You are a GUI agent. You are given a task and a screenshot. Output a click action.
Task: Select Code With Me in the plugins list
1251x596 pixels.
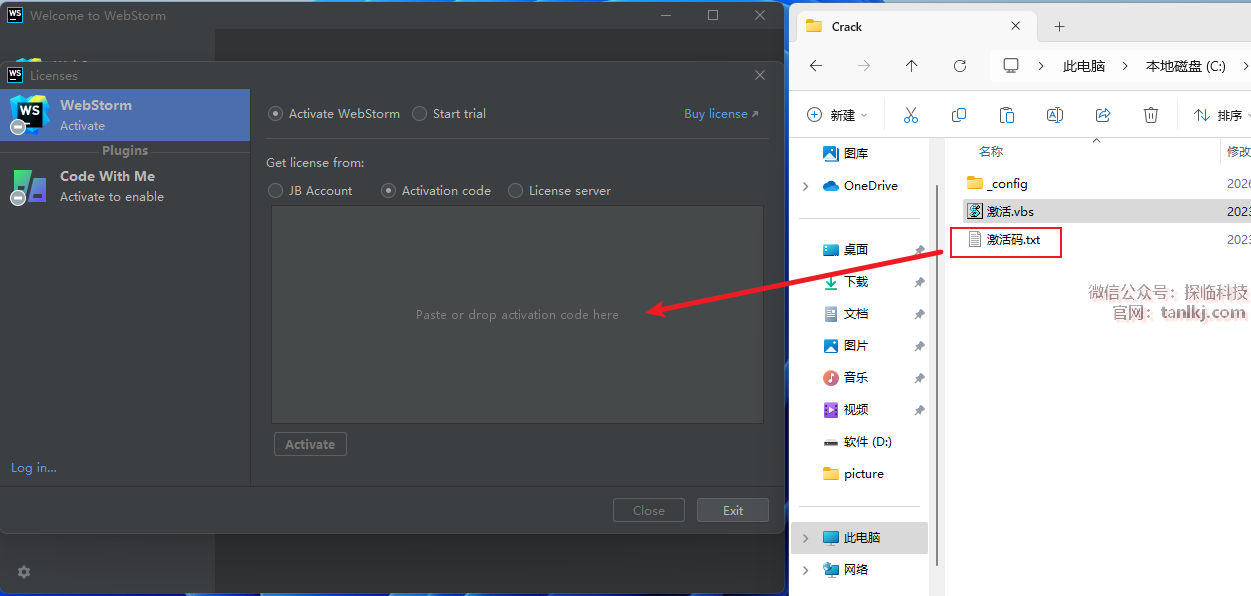(x=107, y=185)
